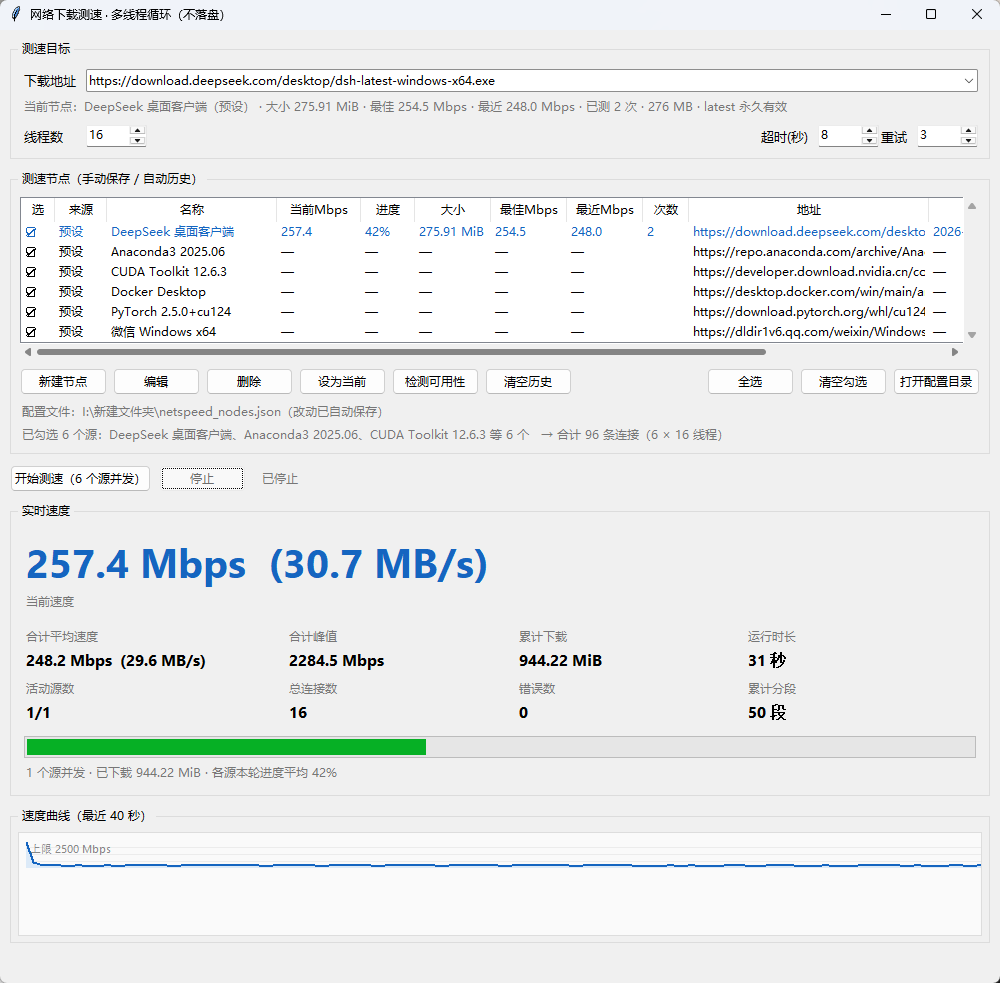Click the horizontal scrollbar left arrow

27,352
